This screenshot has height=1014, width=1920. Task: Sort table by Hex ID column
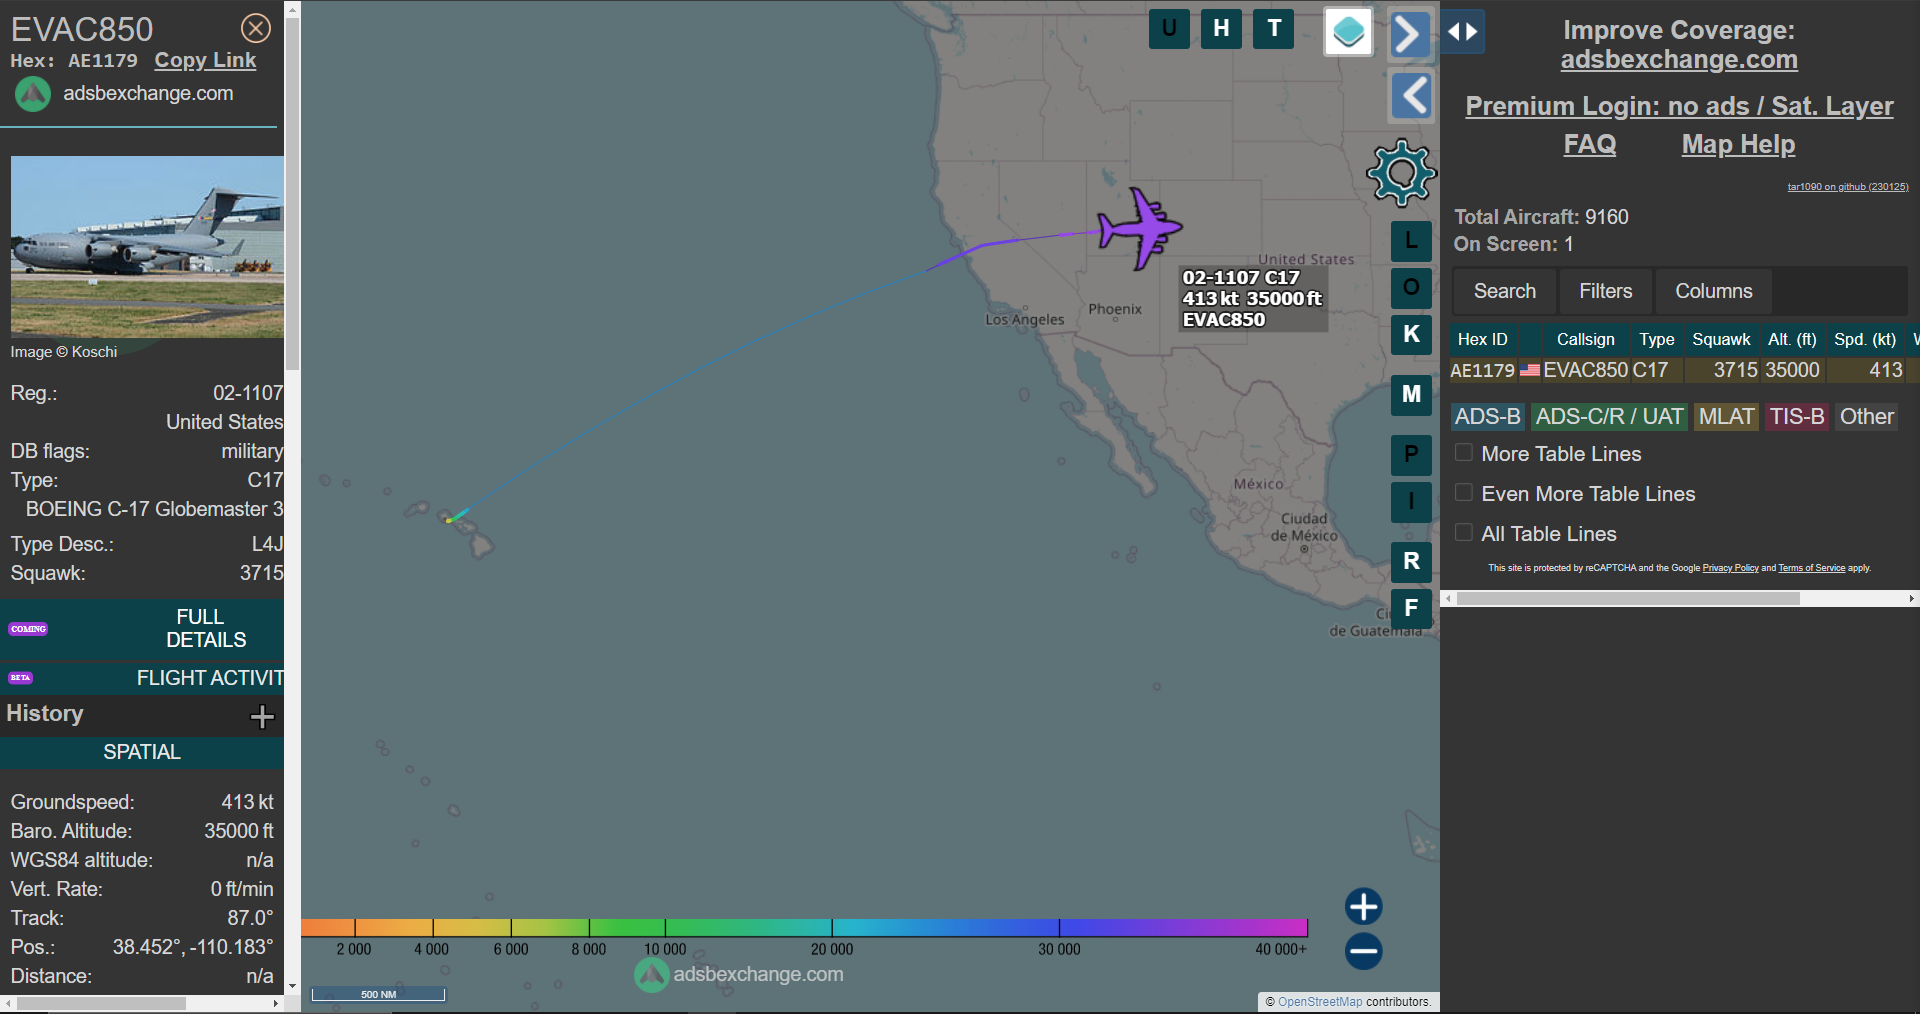(x=1482, y=340)
